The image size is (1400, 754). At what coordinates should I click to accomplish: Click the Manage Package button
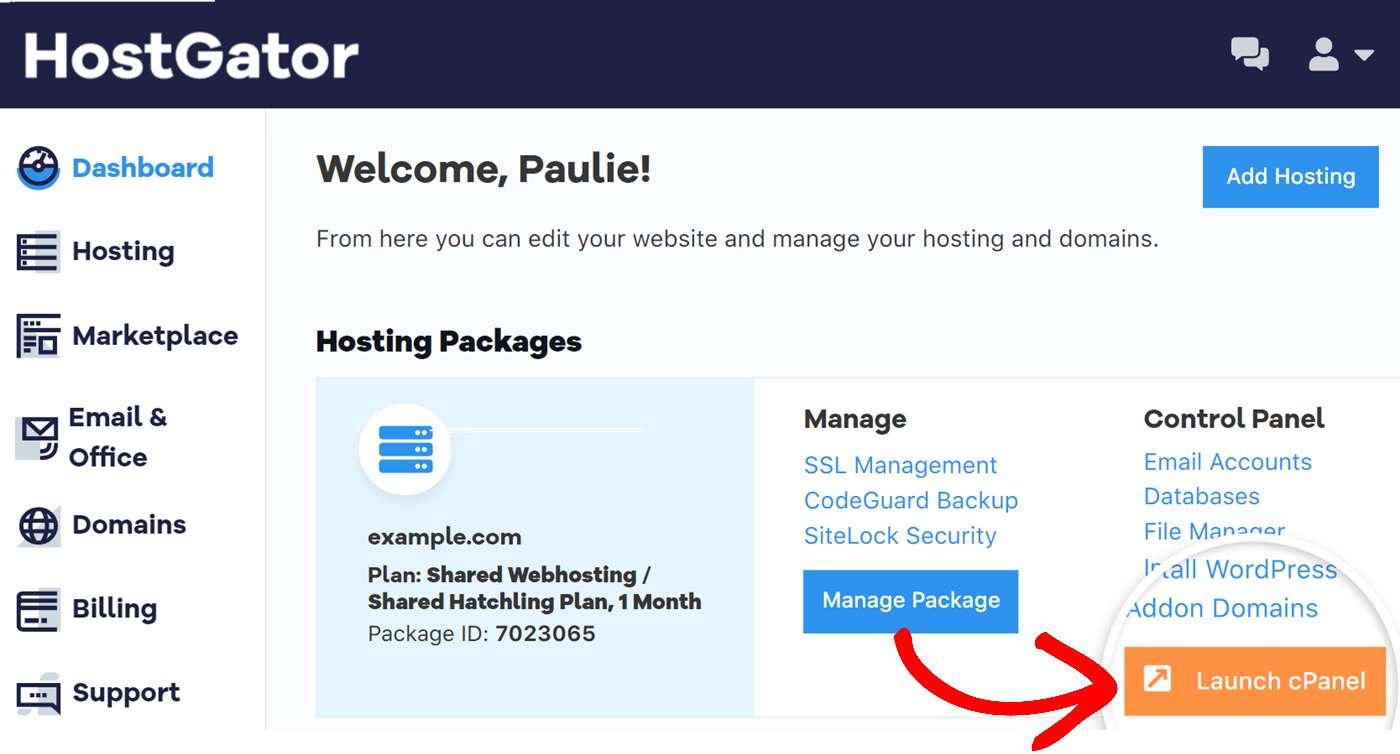click(910, 601)
